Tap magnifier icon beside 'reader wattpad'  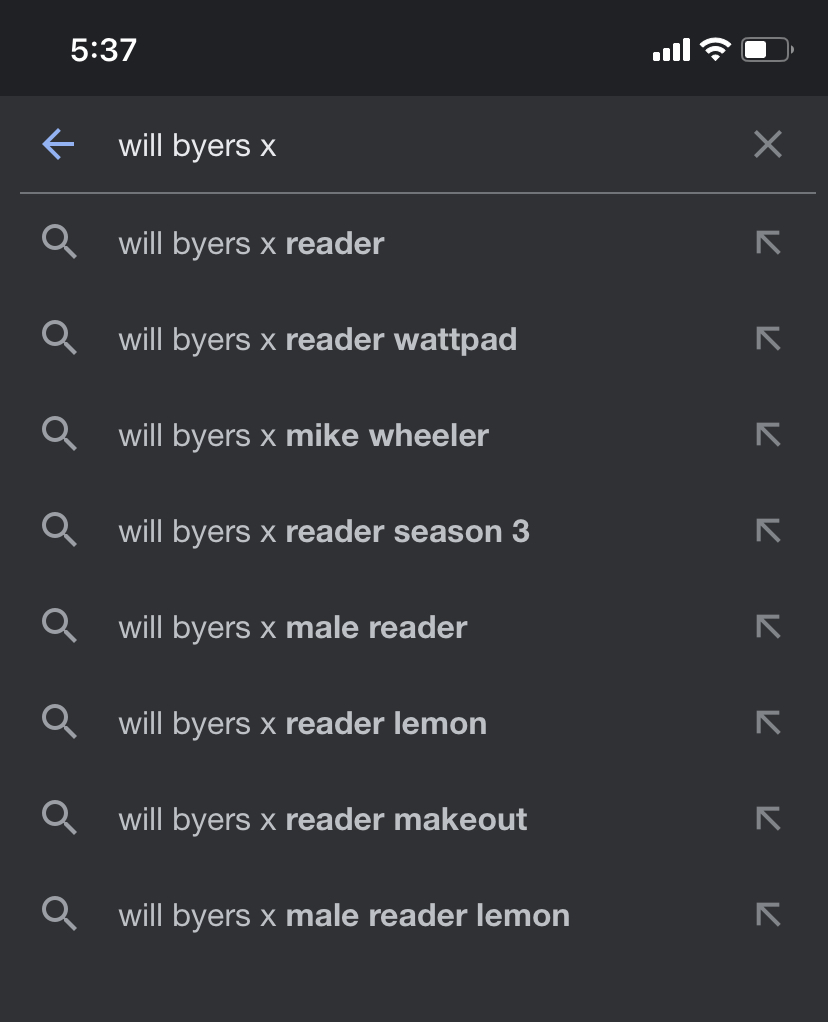pyautogui.click(x=60, y=339)
